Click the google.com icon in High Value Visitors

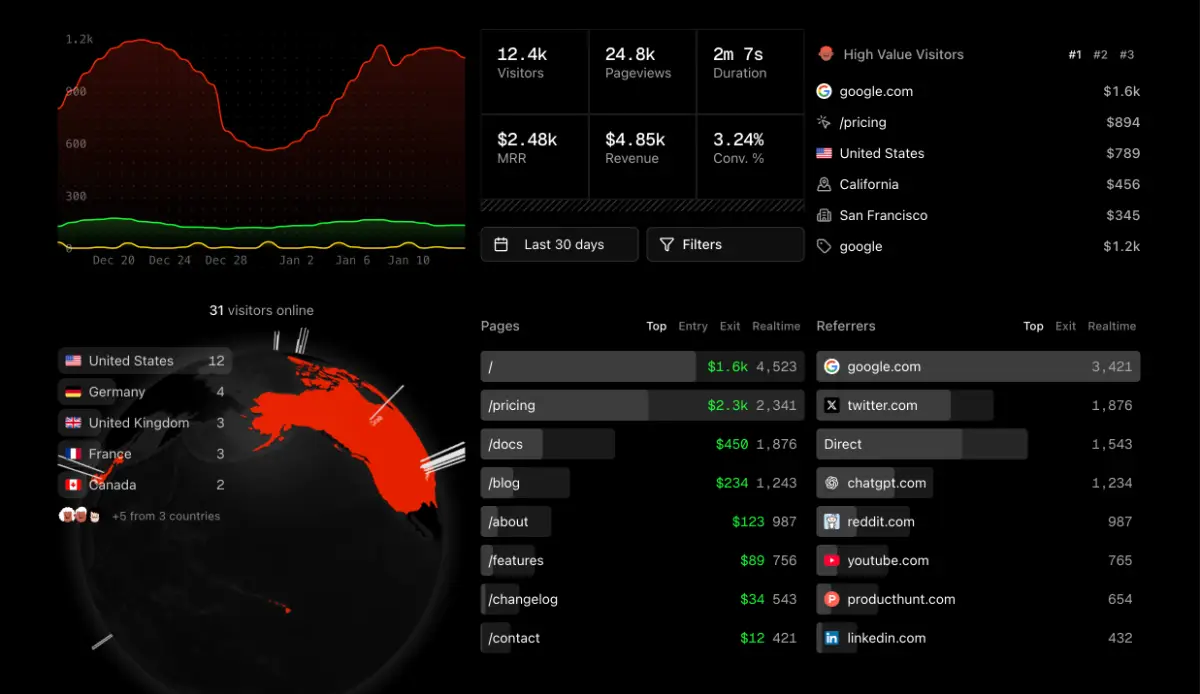tap(824, 91)
